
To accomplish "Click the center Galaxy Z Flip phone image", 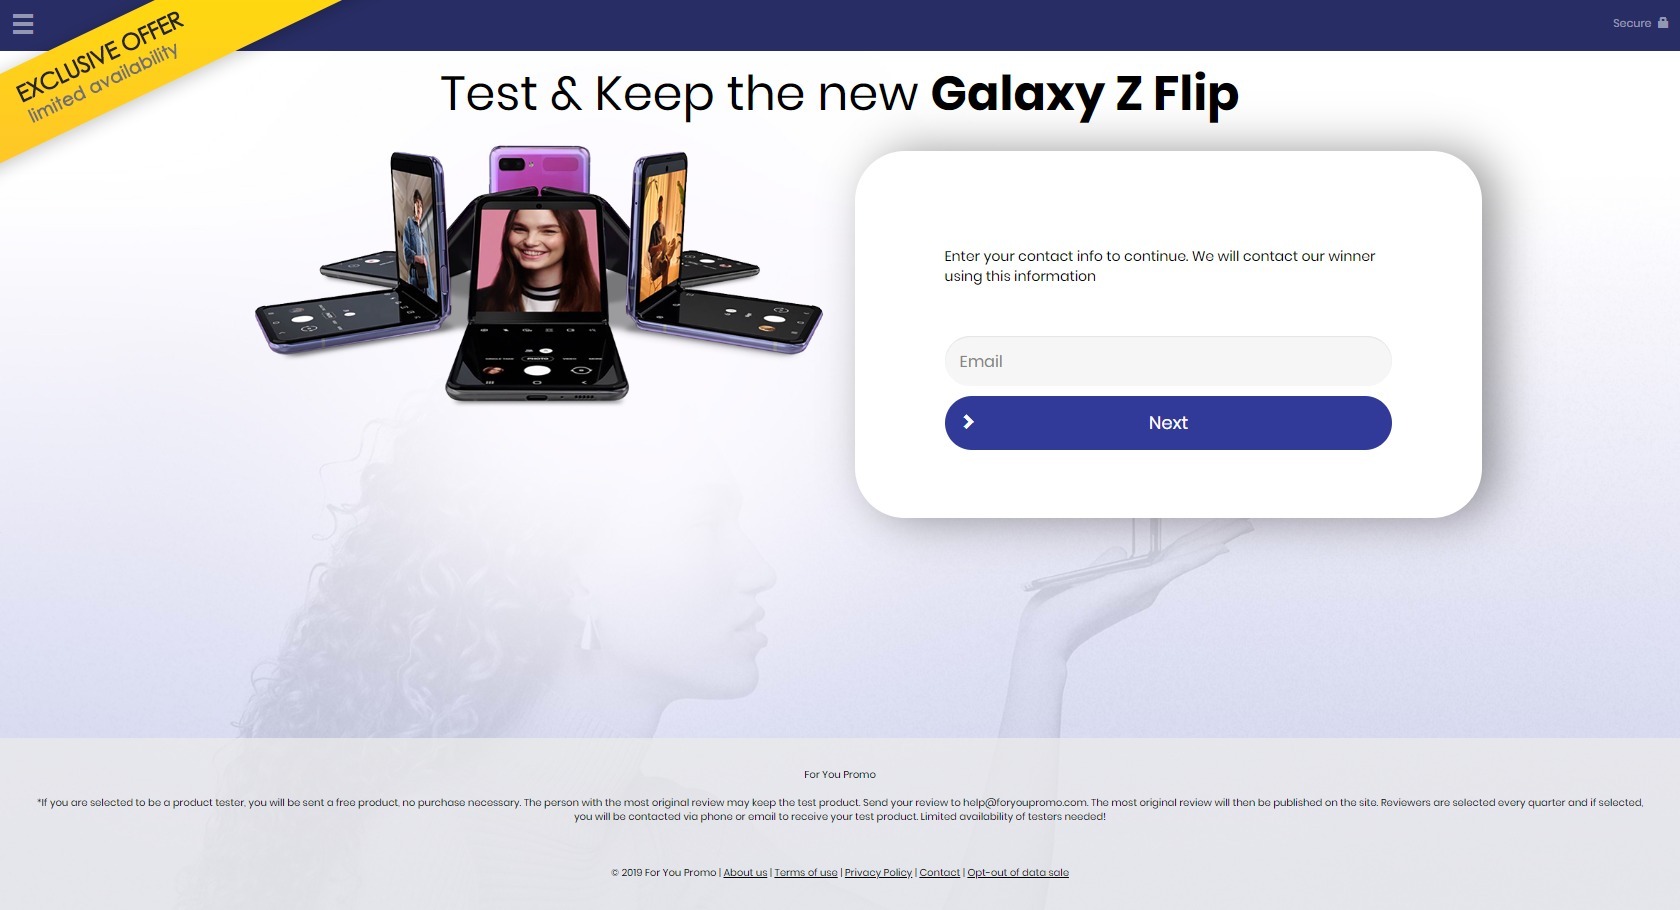I will pyautogui.click(x=537, y=298).
